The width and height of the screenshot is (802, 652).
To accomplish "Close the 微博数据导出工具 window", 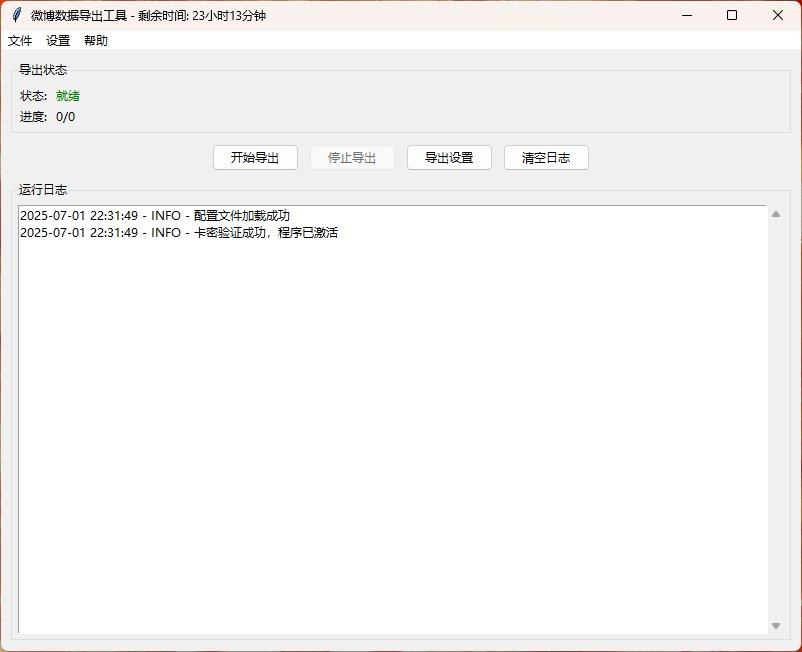I will (x=778, y=15).
